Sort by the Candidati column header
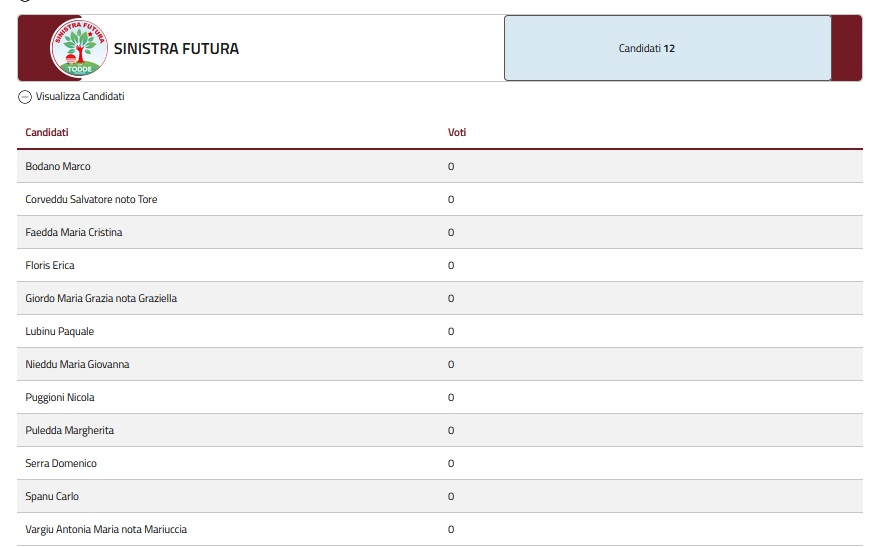Image resolution: width=878 pixels, height=547 pixels. coord(46,132)
